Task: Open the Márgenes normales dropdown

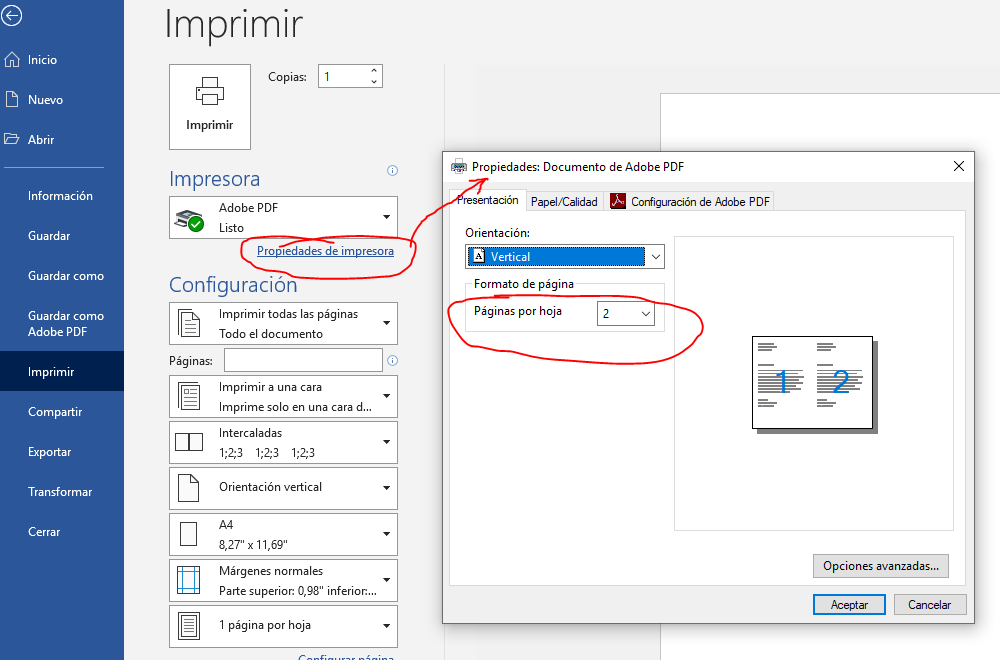Action: coord(283,580)
